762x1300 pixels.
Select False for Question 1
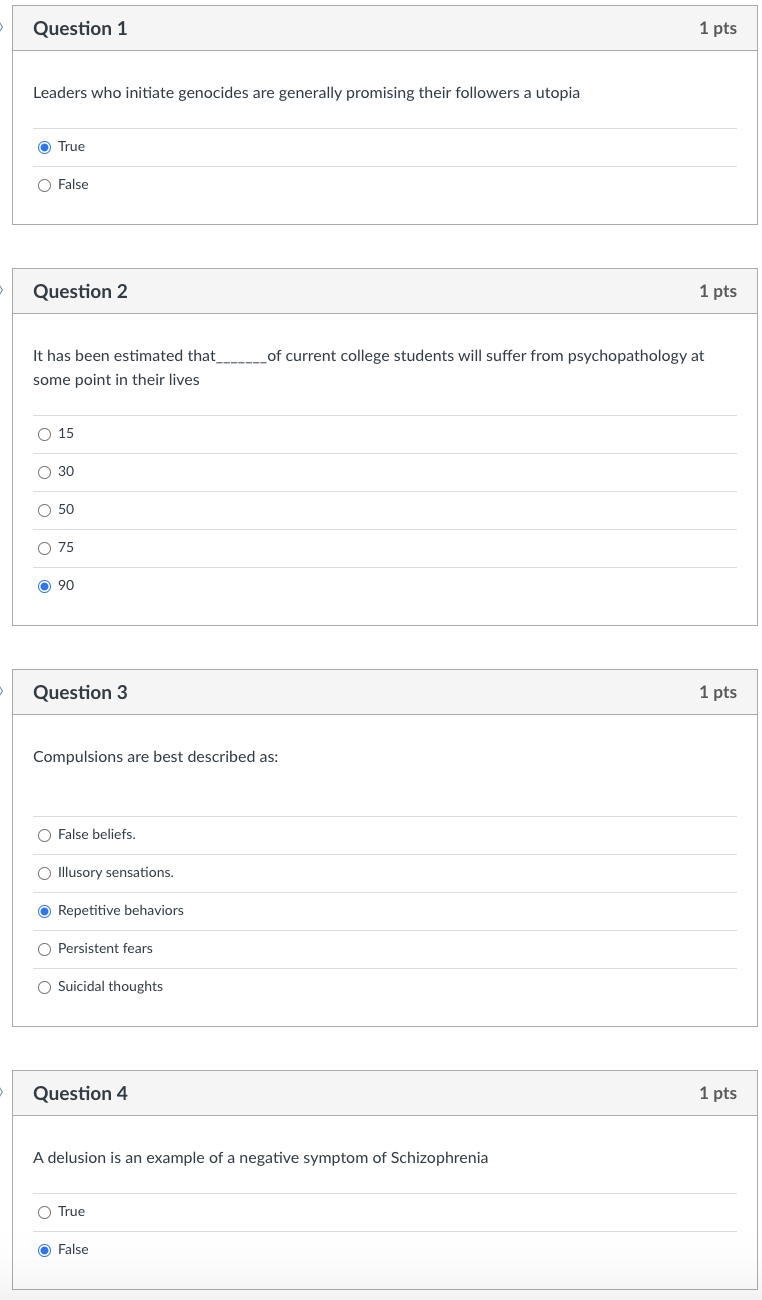pyautogui.click(x=44, y=185)
